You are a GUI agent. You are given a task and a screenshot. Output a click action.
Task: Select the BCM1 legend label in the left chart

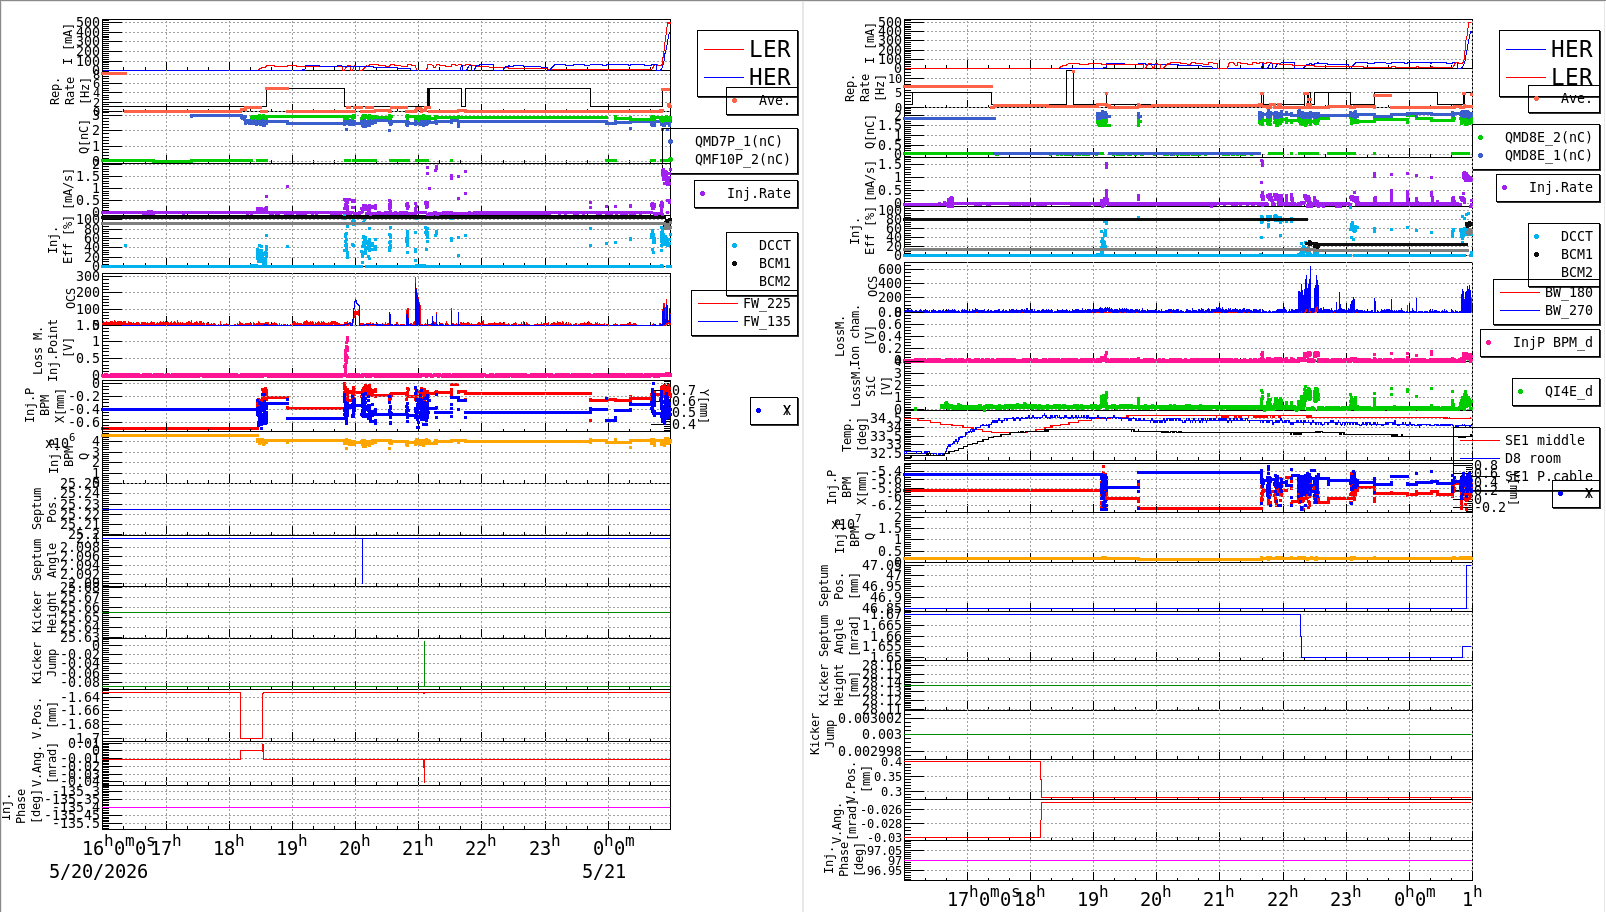pos(774,263)
